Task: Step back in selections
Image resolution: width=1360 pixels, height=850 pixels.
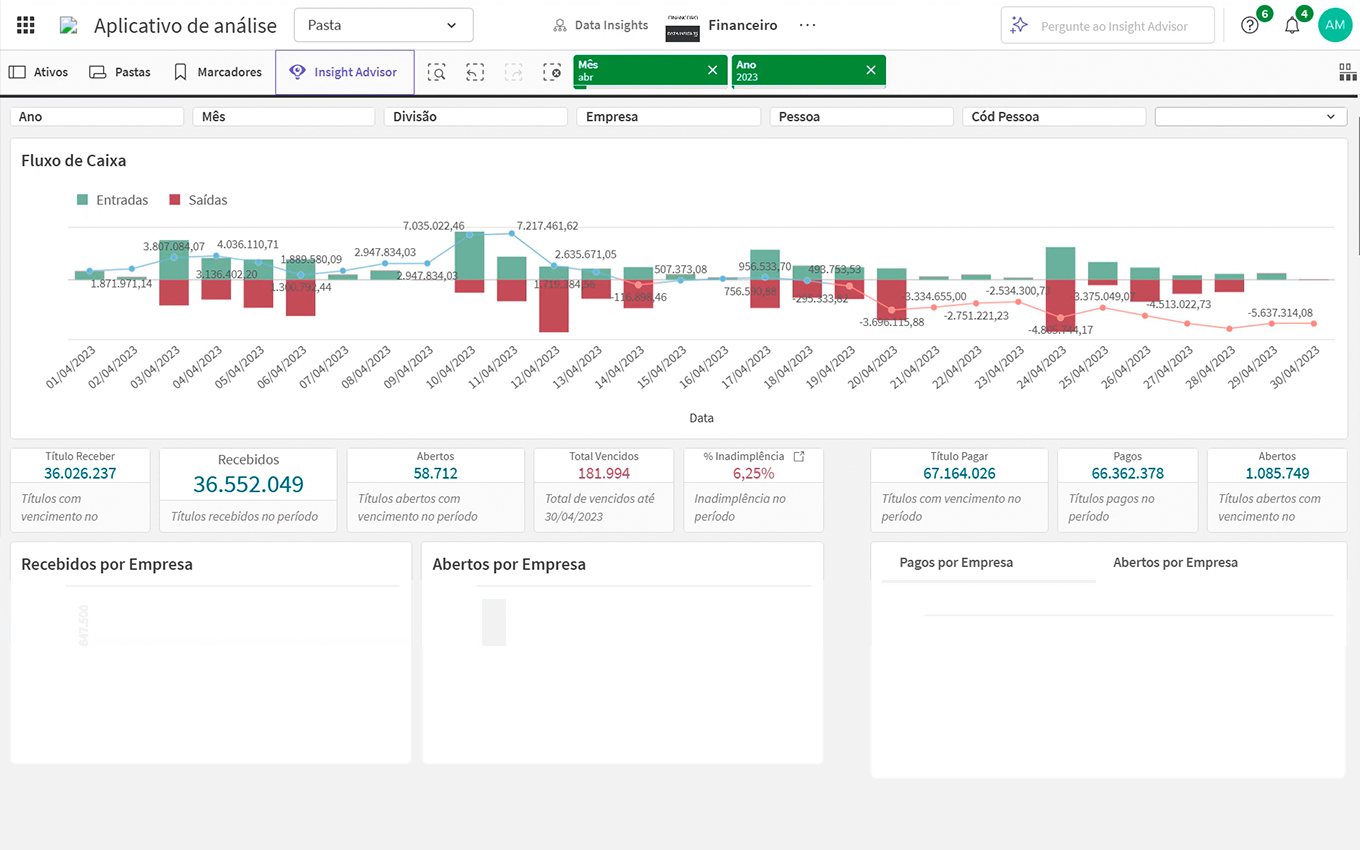Action: click(x=475, y=72)
